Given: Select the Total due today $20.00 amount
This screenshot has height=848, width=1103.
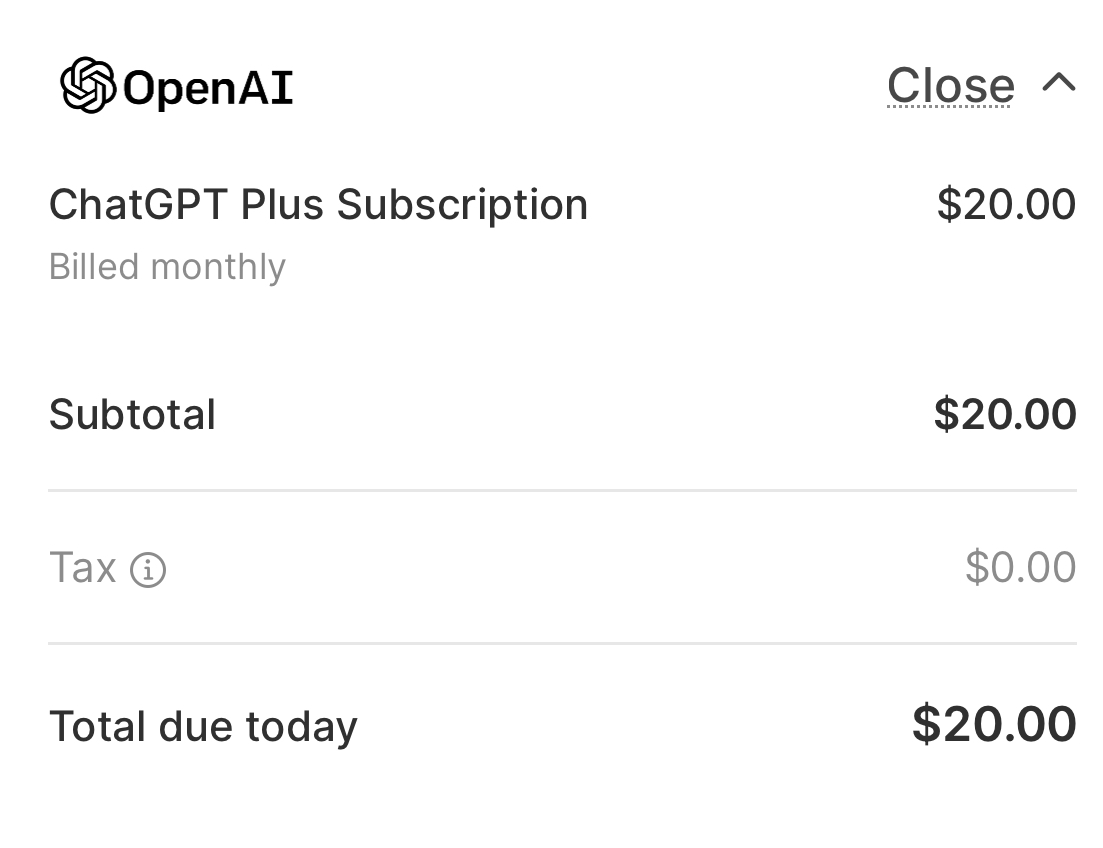Looking at the screenshot, I should click(993, 725).
